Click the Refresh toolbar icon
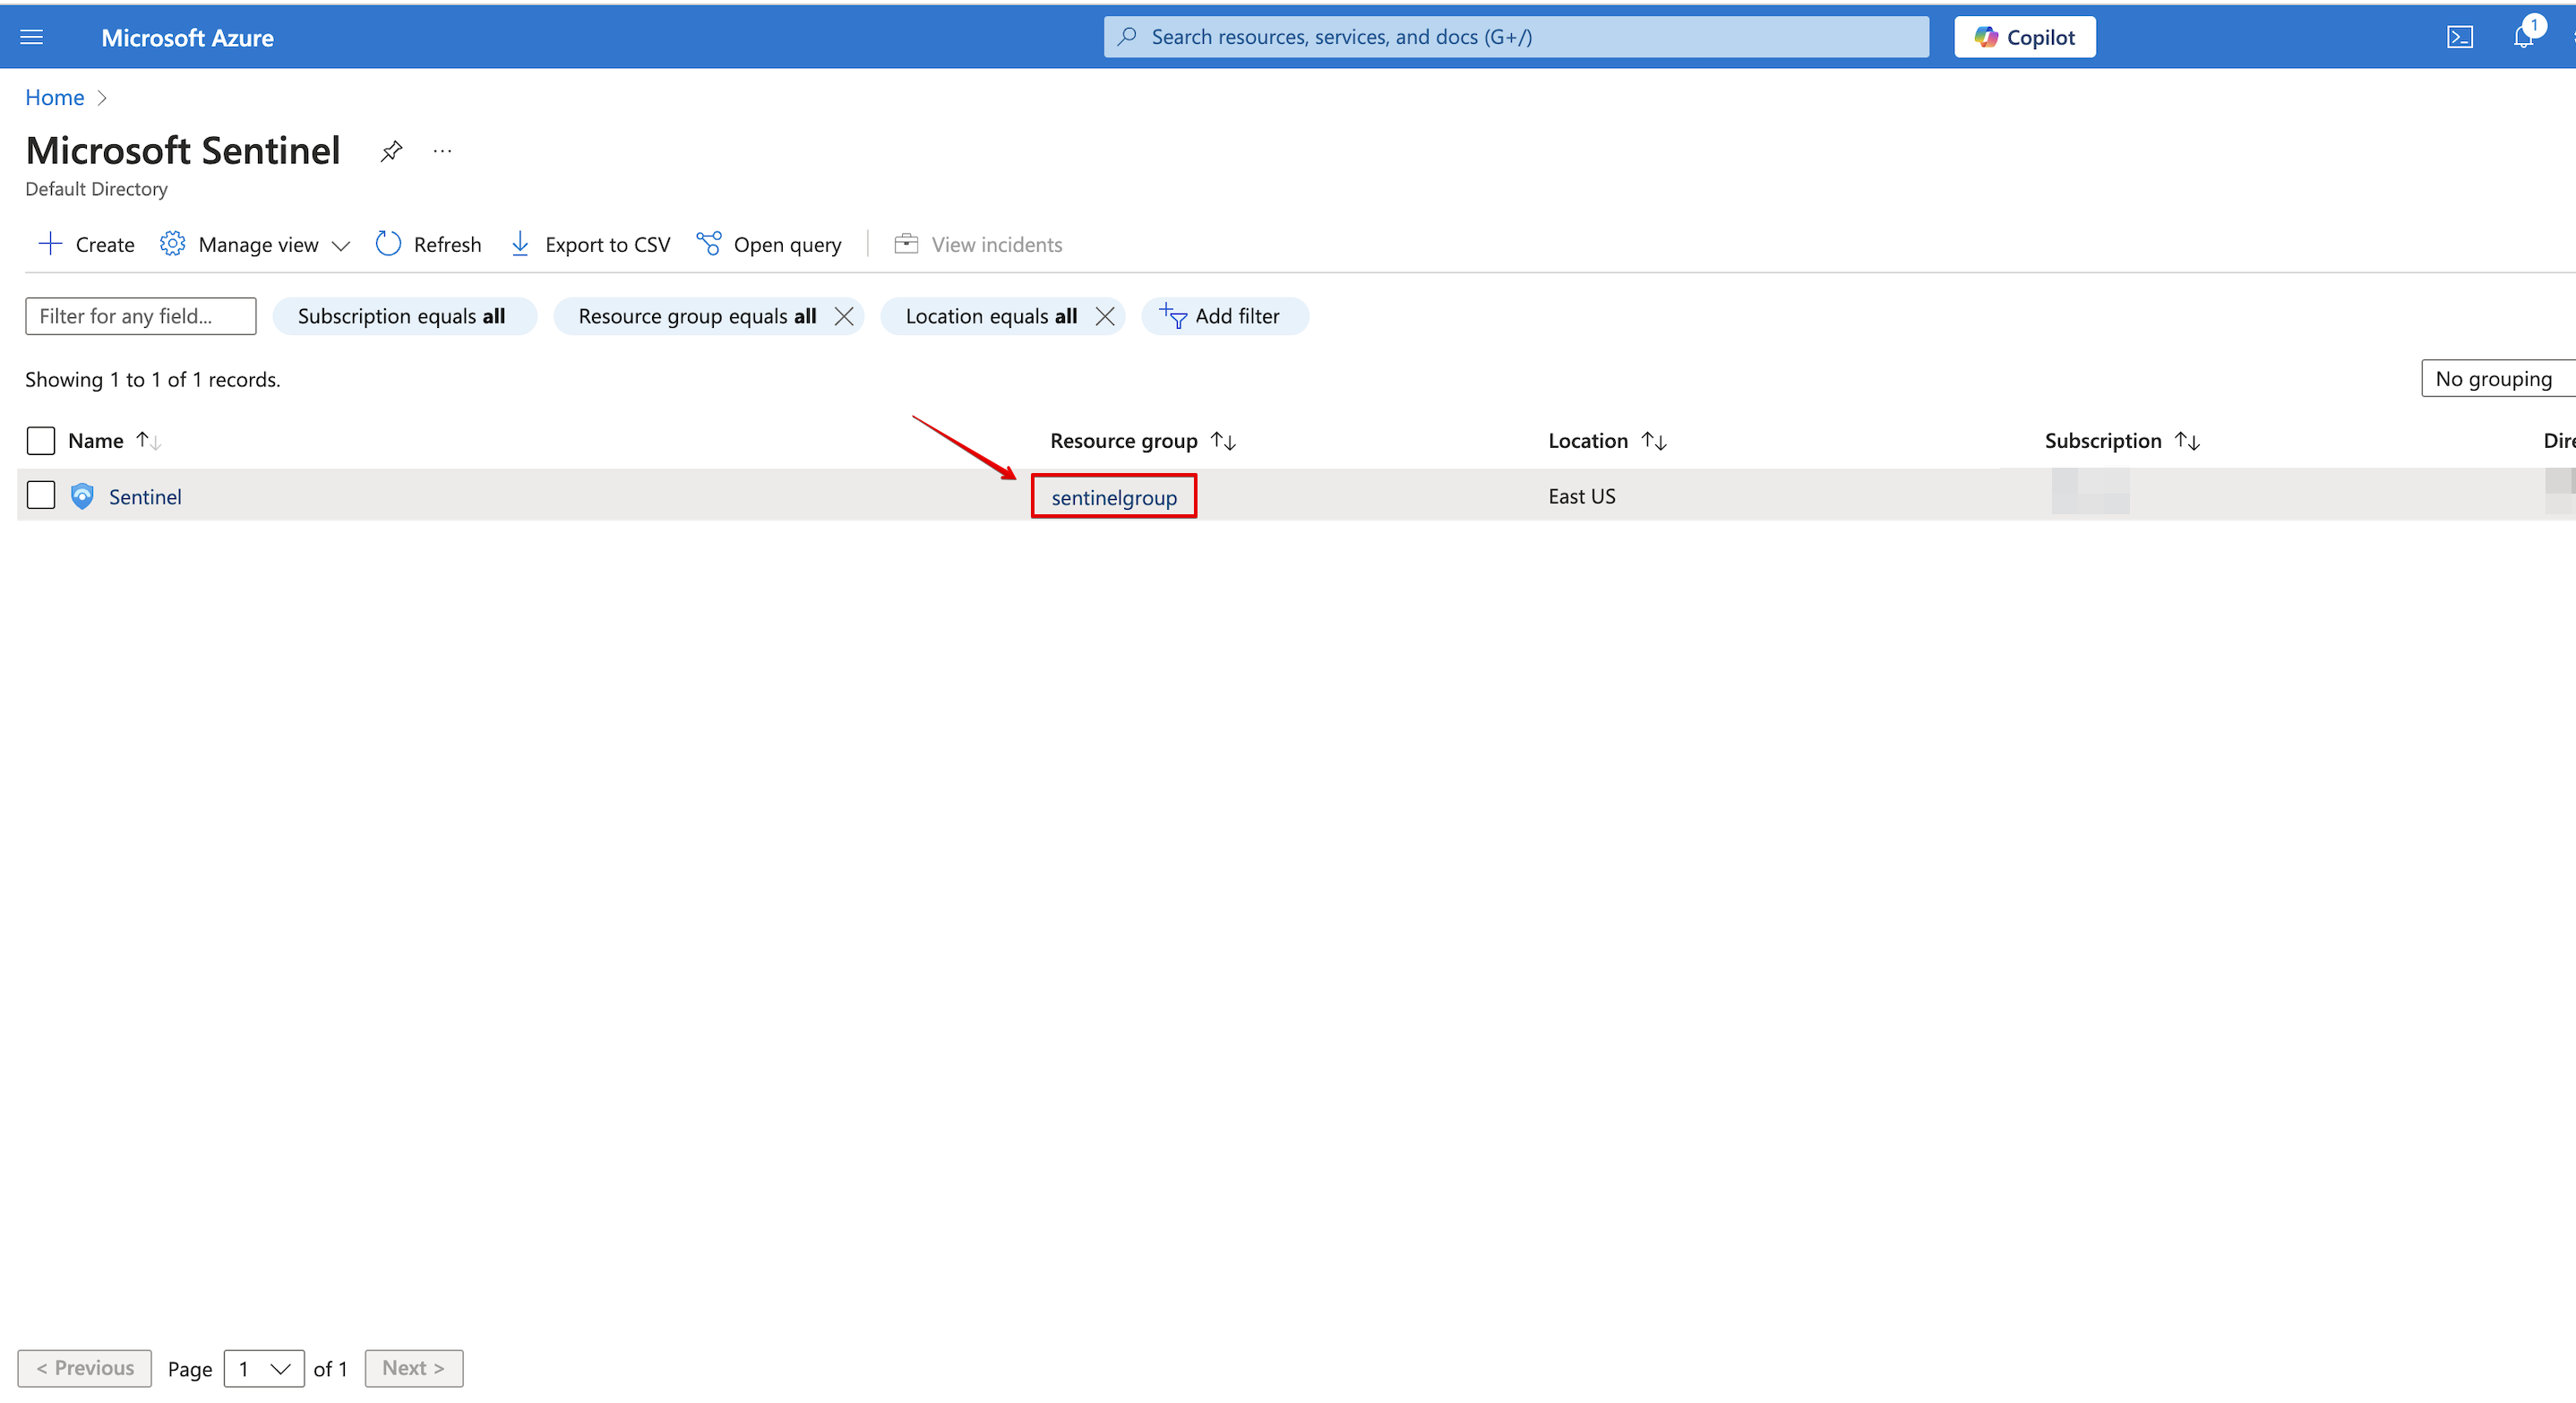Image resolution: width=2576 pixels, height=1403 pixels. pyautogui.click(x=428, y=244)
